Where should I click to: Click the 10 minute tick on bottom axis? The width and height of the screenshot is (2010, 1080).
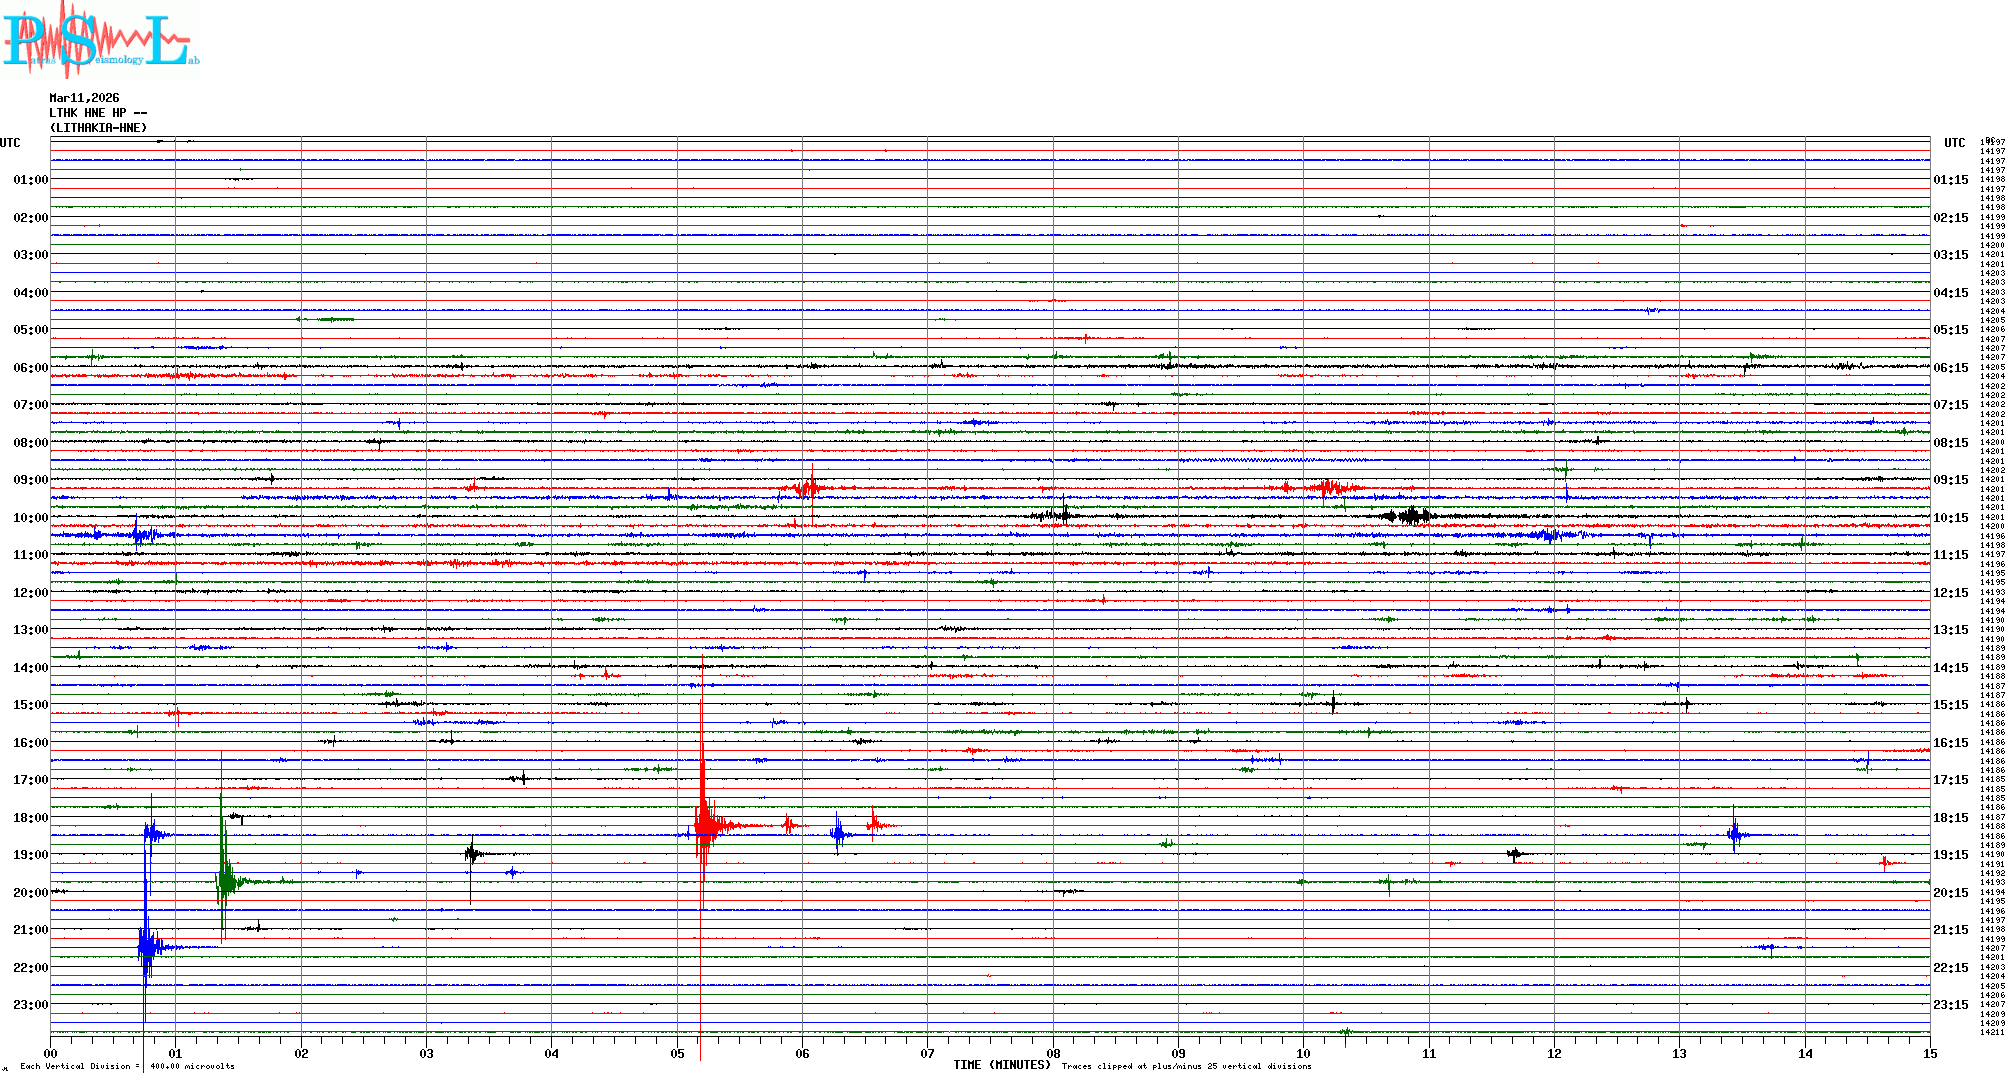click(1303, 1053)
